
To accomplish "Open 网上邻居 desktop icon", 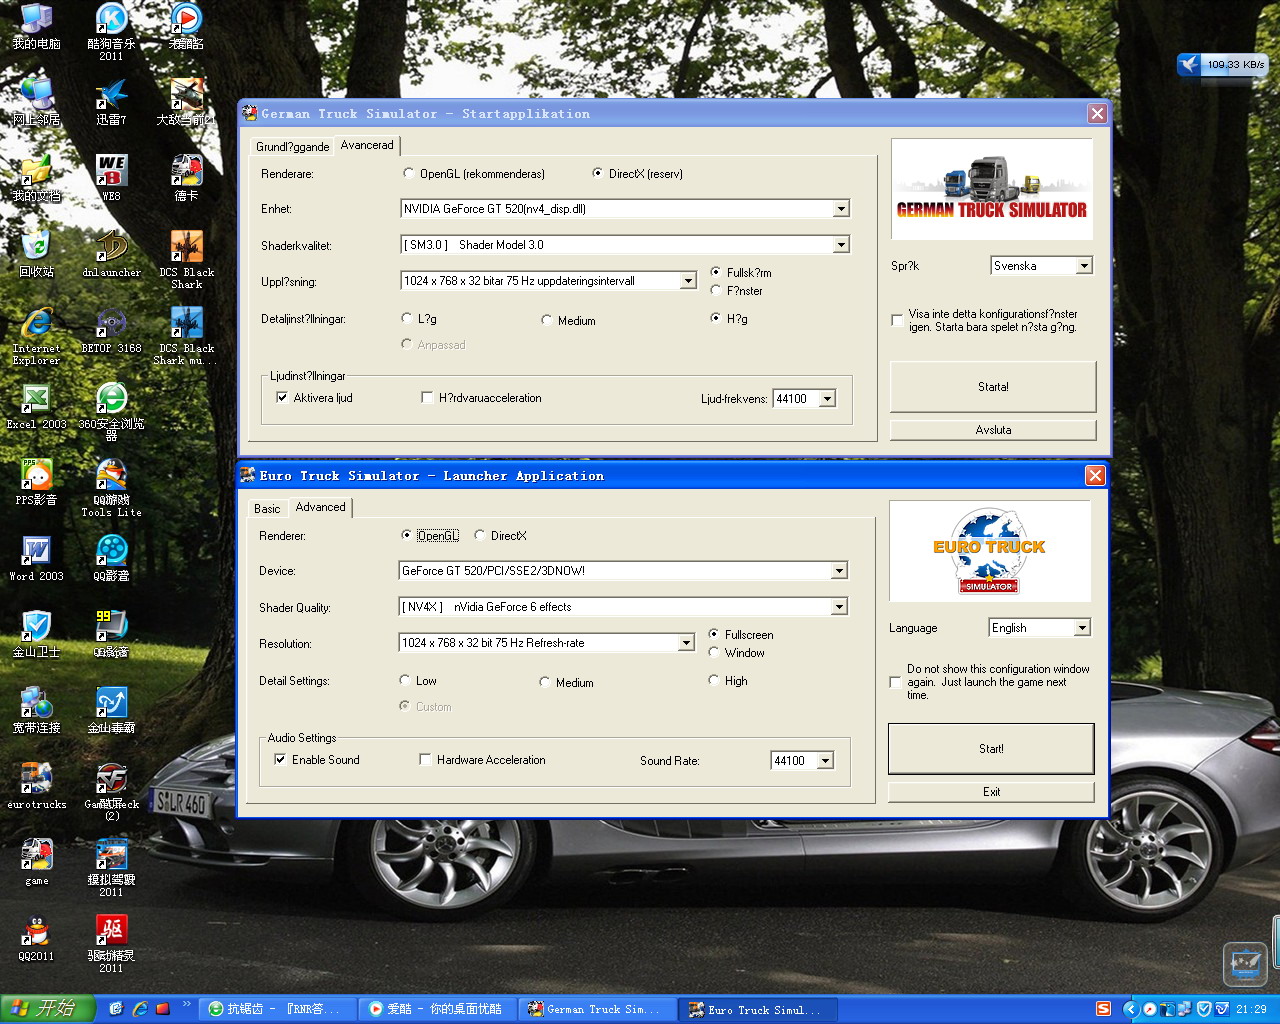I will pos(36,103).
